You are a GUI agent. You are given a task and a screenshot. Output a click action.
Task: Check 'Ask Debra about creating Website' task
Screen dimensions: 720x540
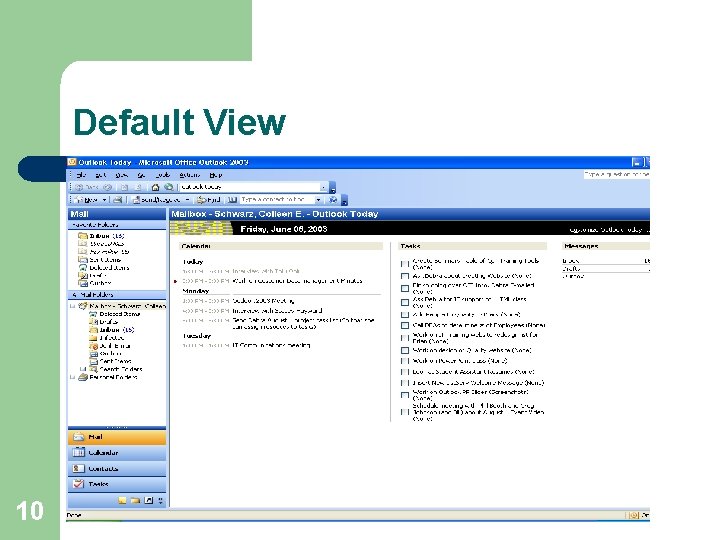pos(405,276)
